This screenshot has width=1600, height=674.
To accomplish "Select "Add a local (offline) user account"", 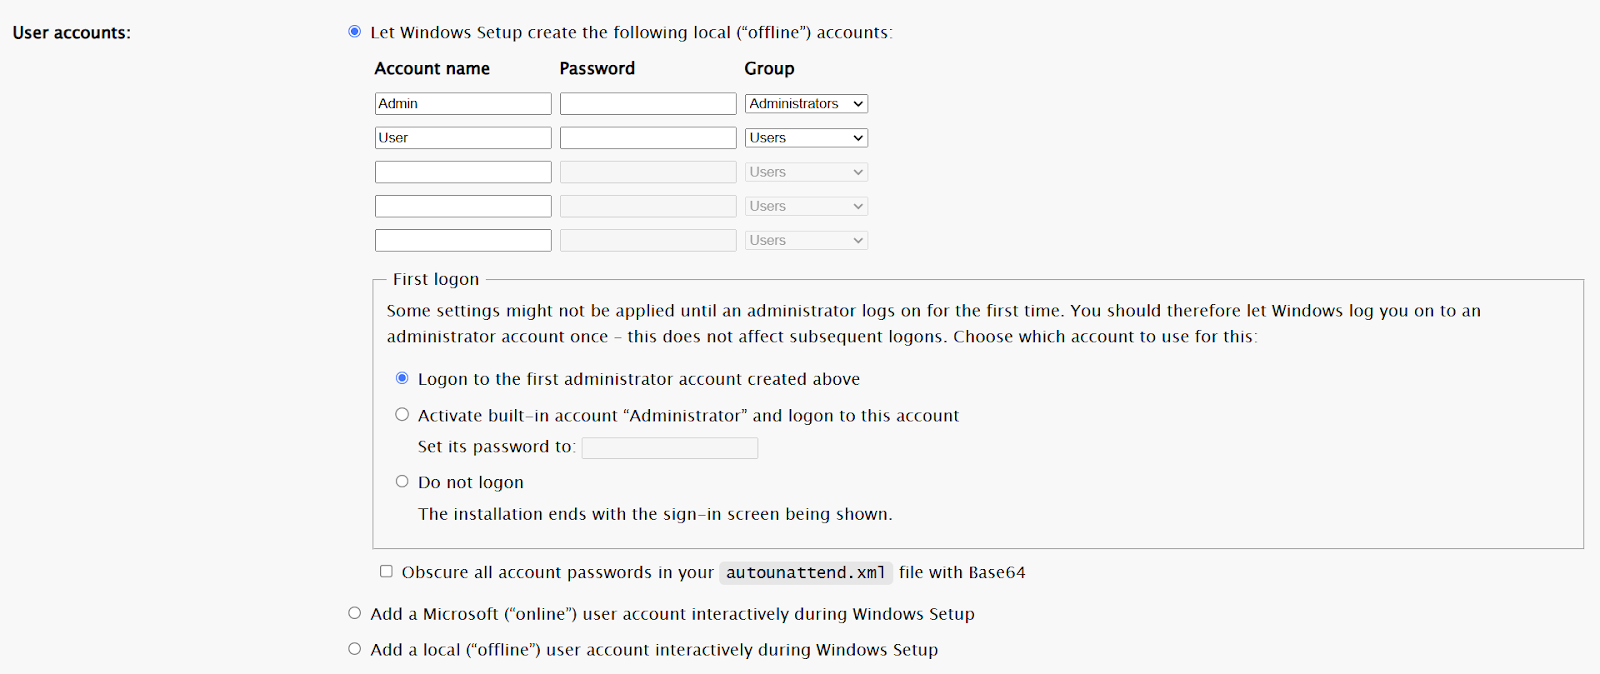I will pos(354,648).
